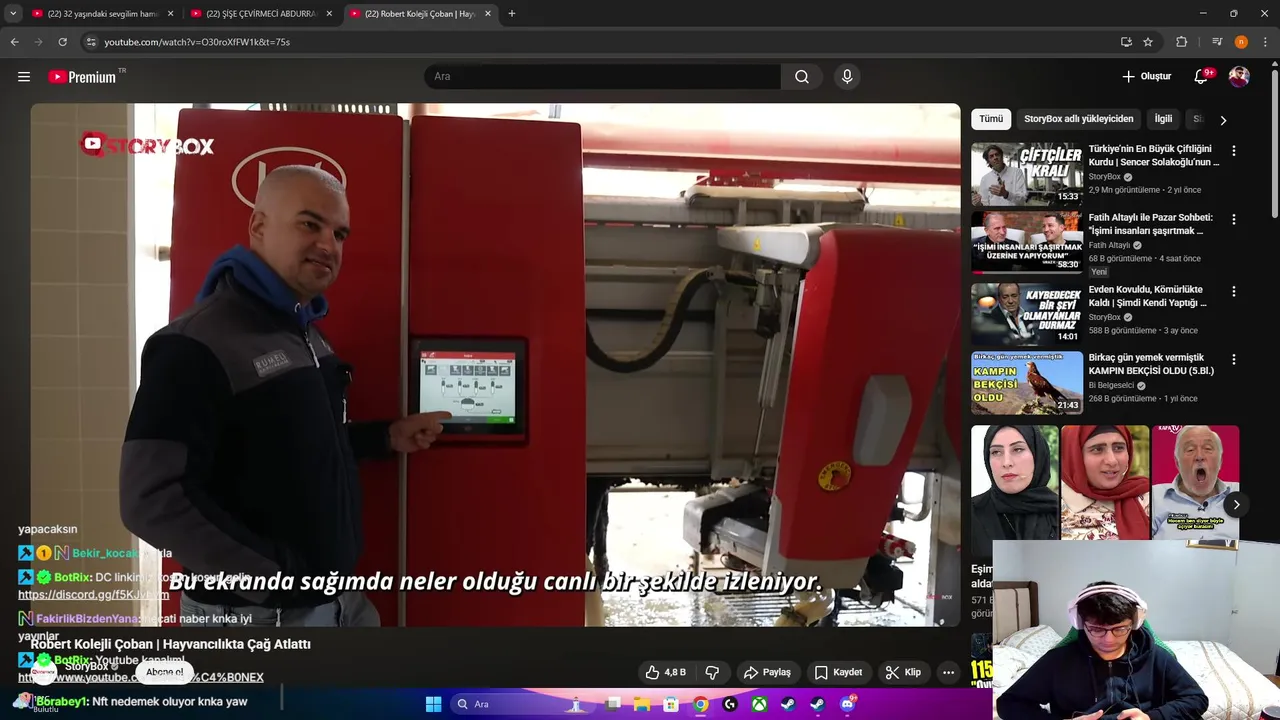The image size is (1280, 720).
Task: Close the ŞİŞE ÇEVİRMECİ tab
Action: 329,14
